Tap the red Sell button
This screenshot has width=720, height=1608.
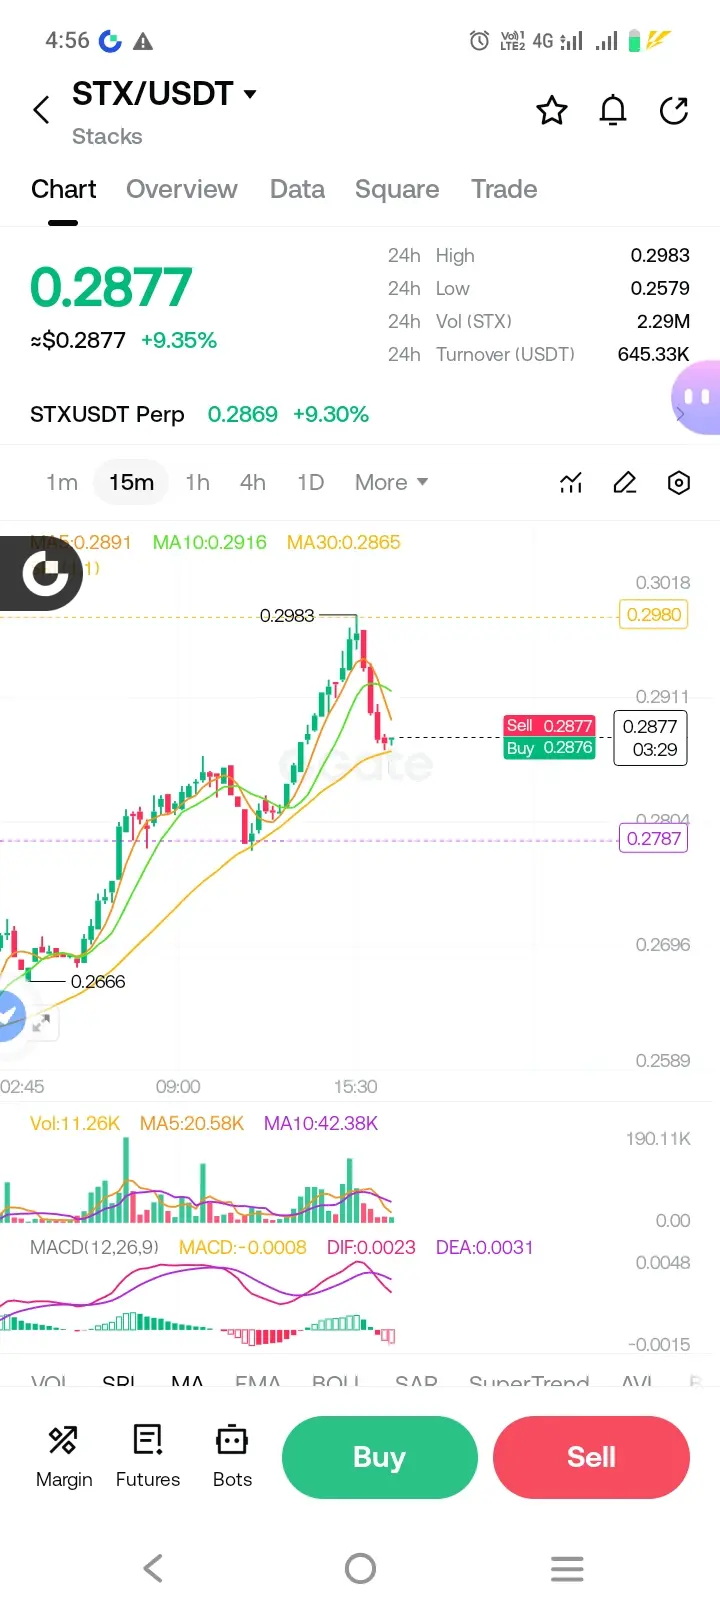[592, 1457]
